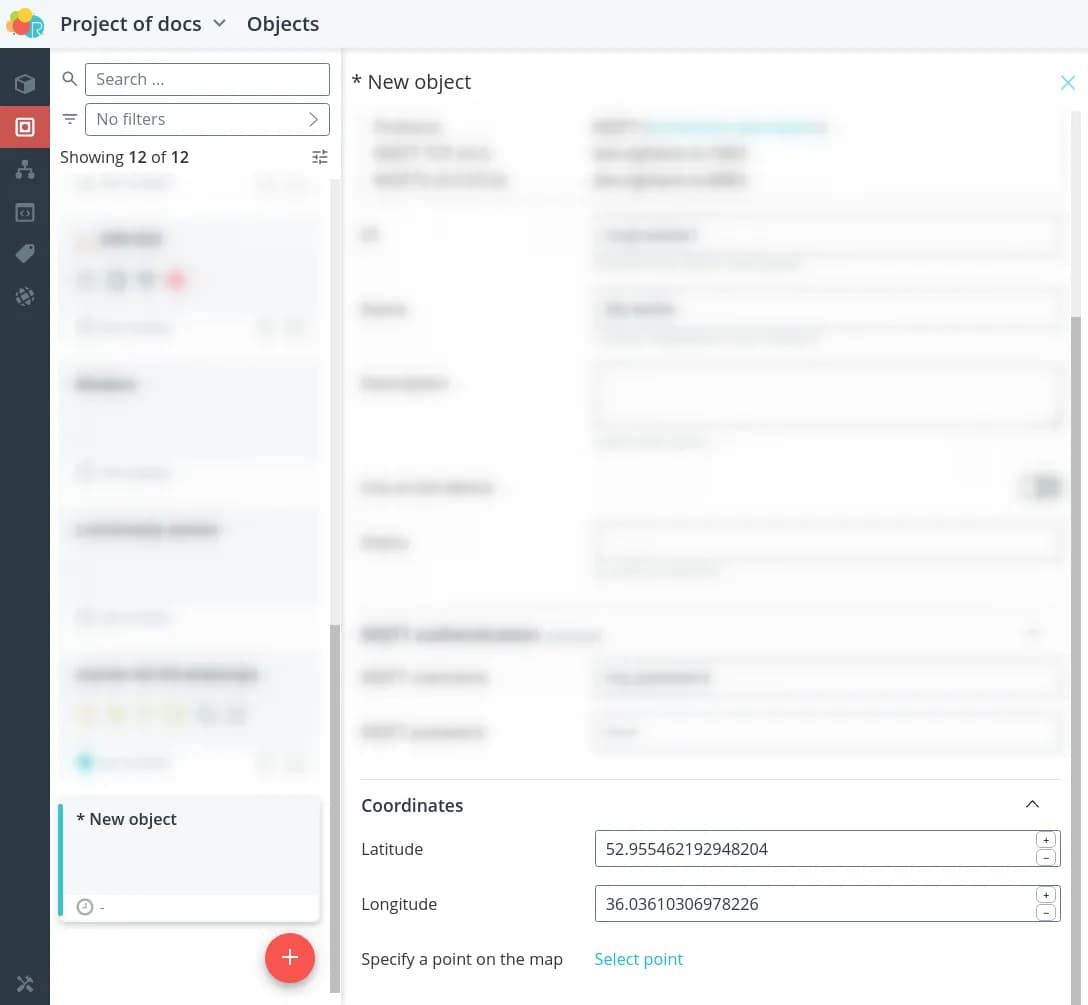Open the tools icon at sidebar bottom

tap(25, 984)
